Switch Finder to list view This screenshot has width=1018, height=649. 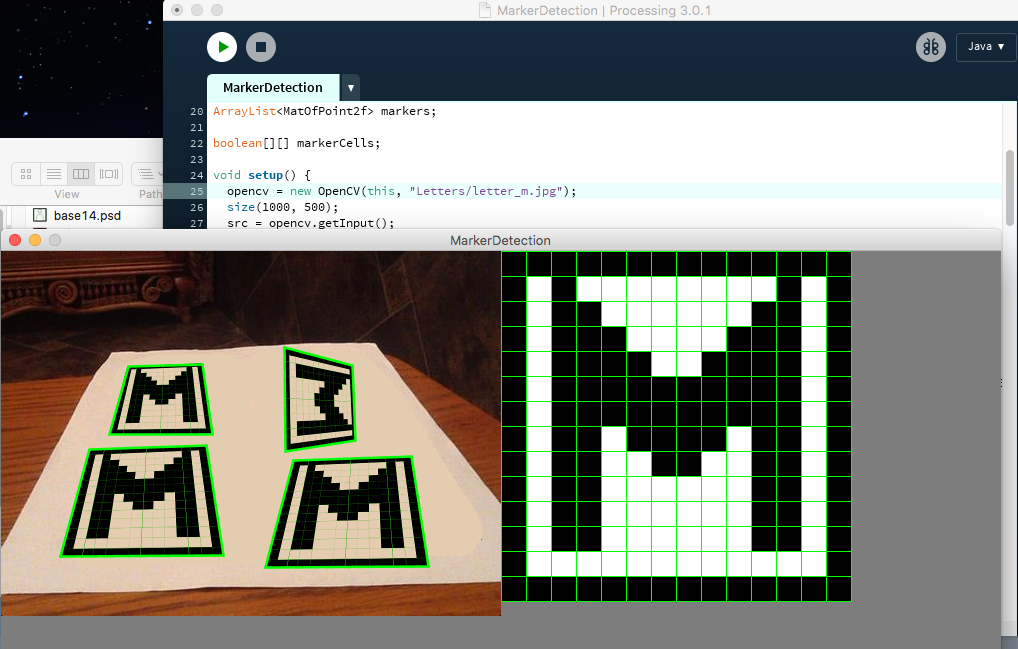click(x=54, y=174)
